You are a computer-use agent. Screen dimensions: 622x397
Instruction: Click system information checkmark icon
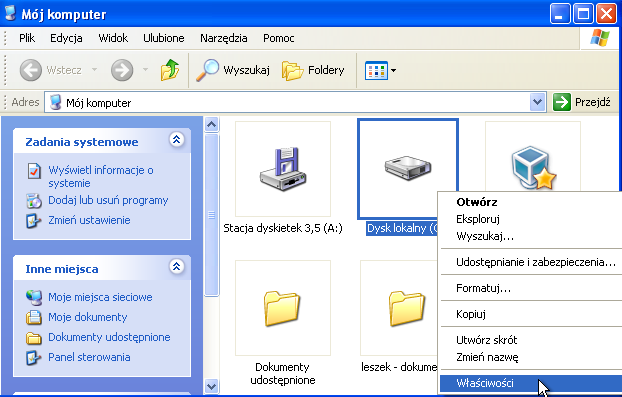click(x=34, y=171)
